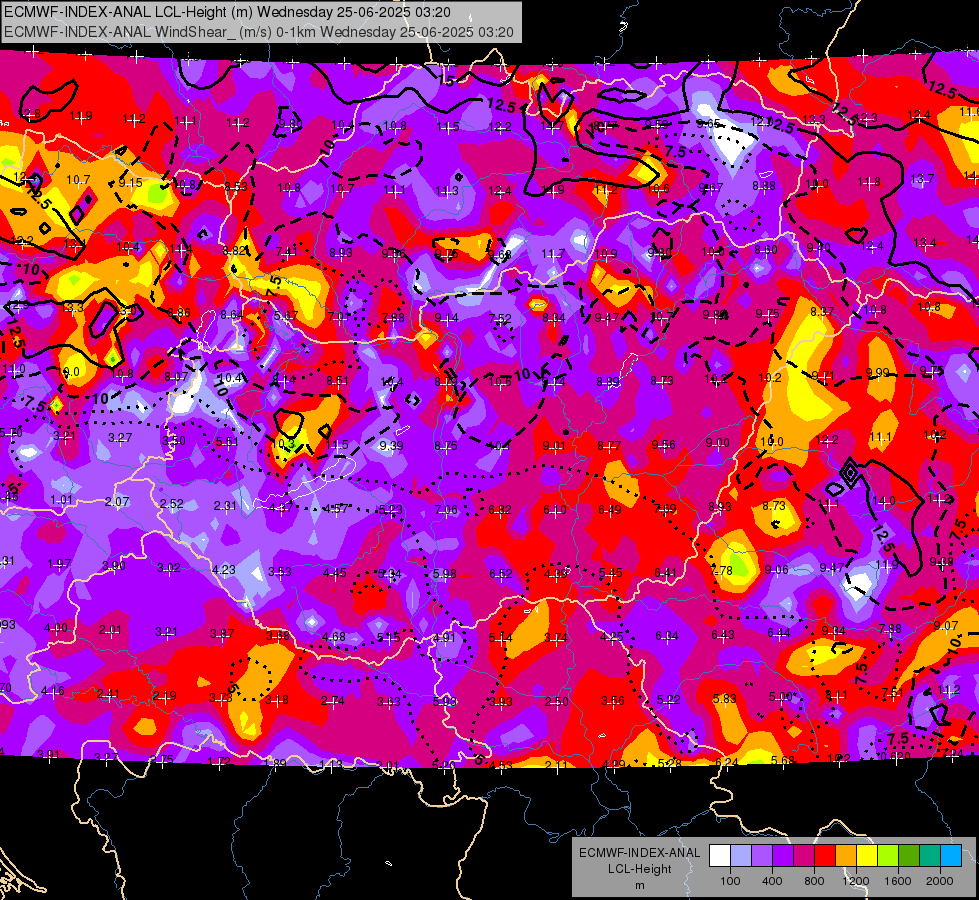Click the wind shear value '13.4'

(925, 242)
